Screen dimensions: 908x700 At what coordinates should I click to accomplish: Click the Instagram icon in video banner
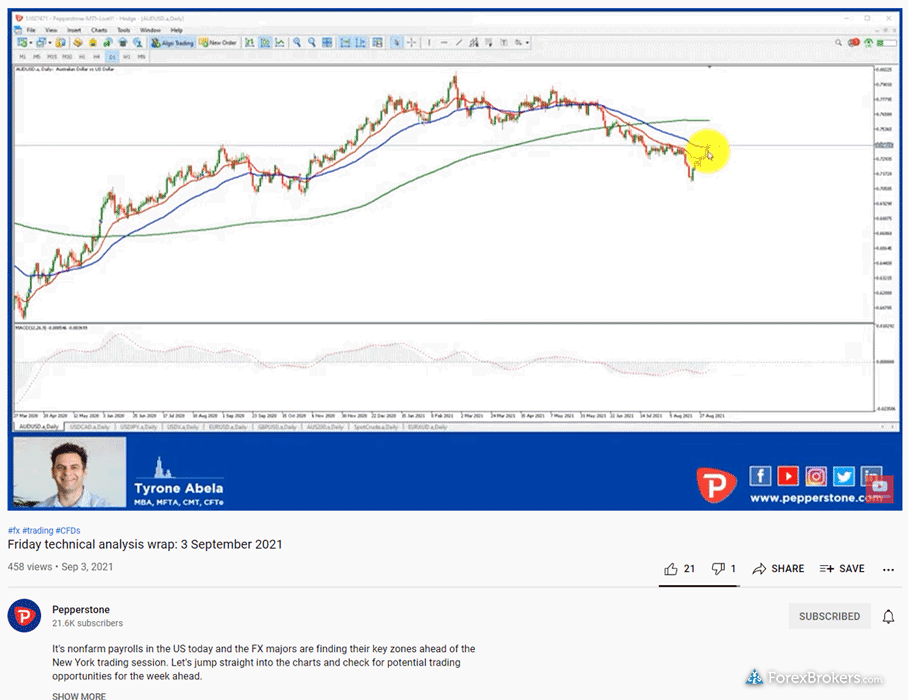click(x=815, y=476)
